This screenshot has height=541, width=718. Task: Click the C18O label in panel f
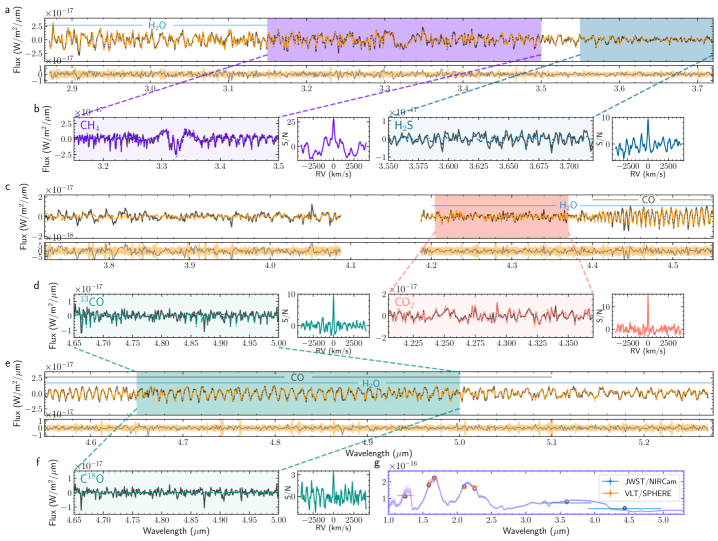[92, 479]
